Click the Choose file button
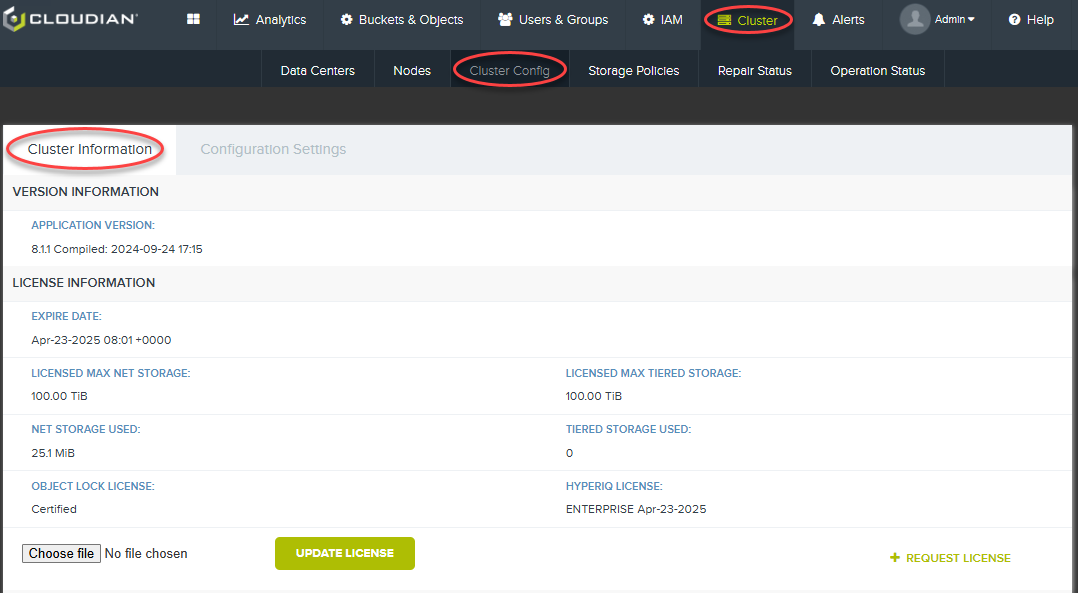Image resolution: width=1078 pixels, height=593 pixels. coord(61,553)
